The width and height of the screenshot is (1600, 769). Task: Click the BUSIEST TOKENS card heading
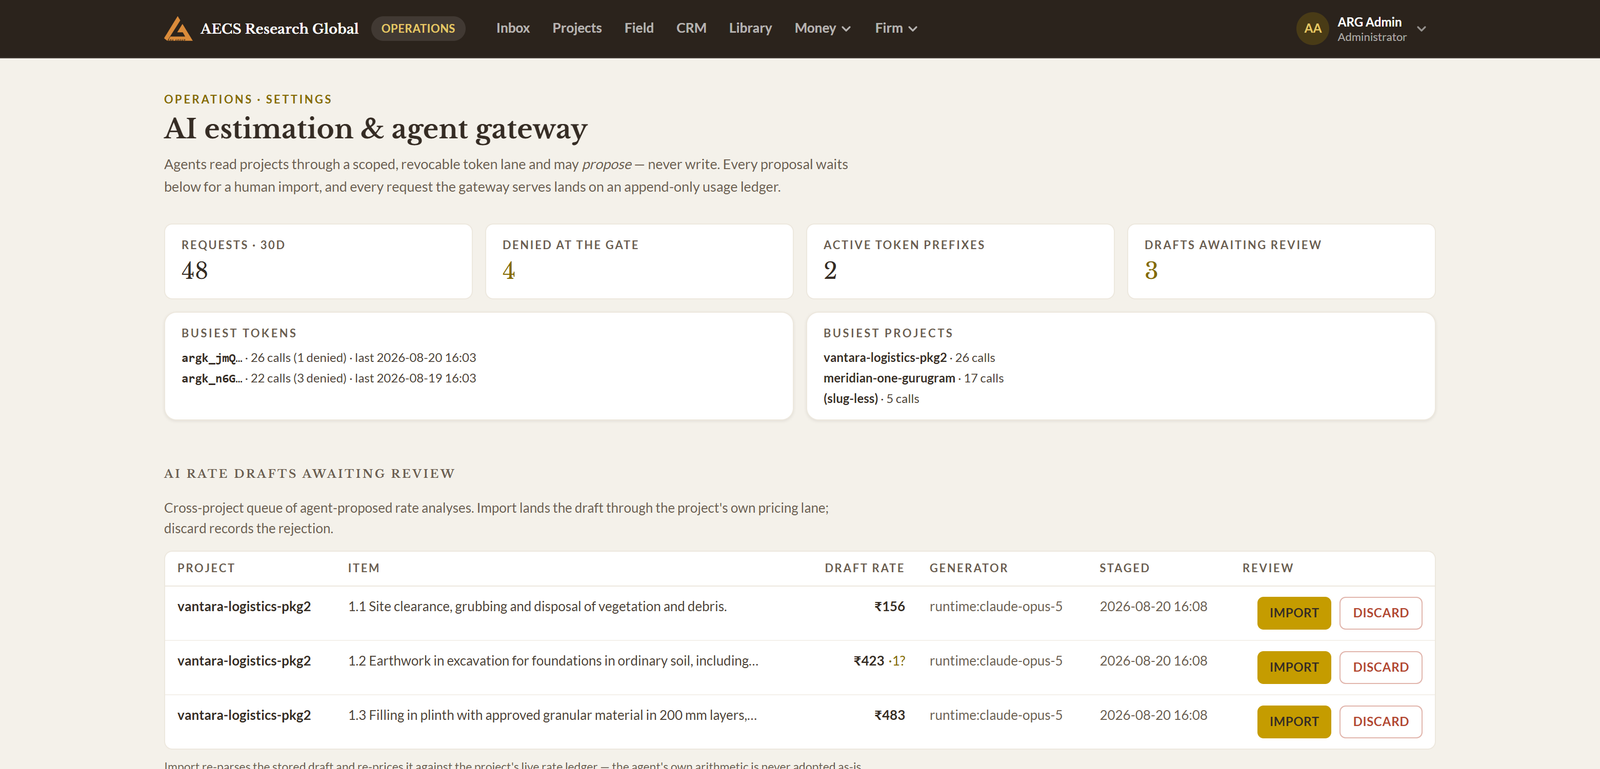click(239, 333)
